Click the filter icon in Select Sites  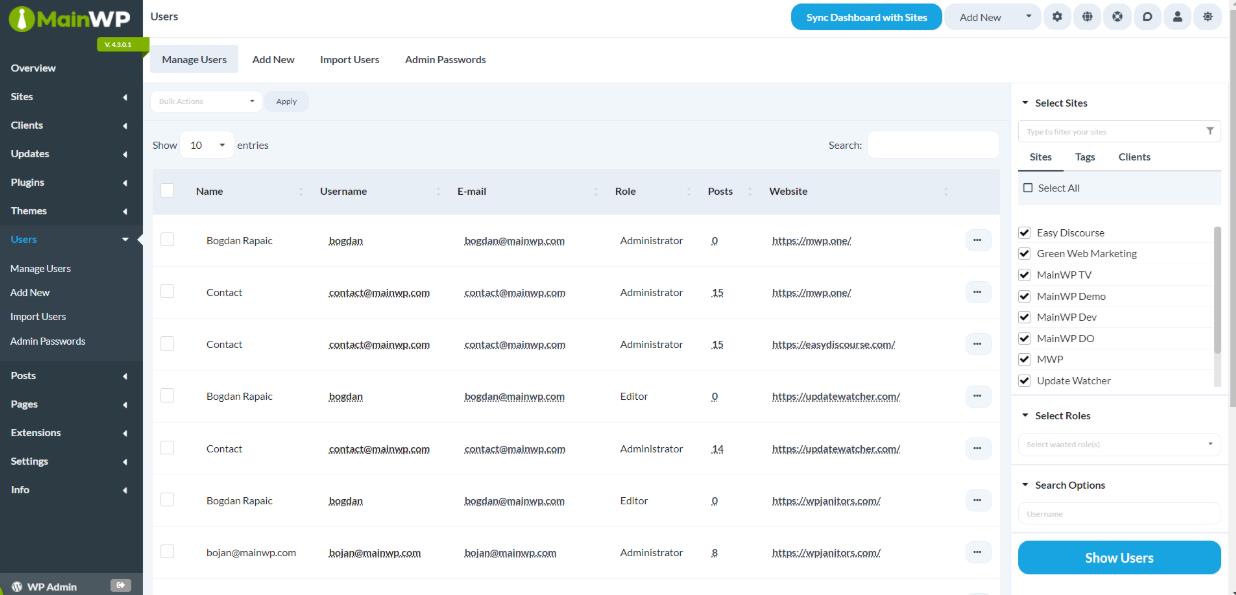click(x=1210, y=131)
